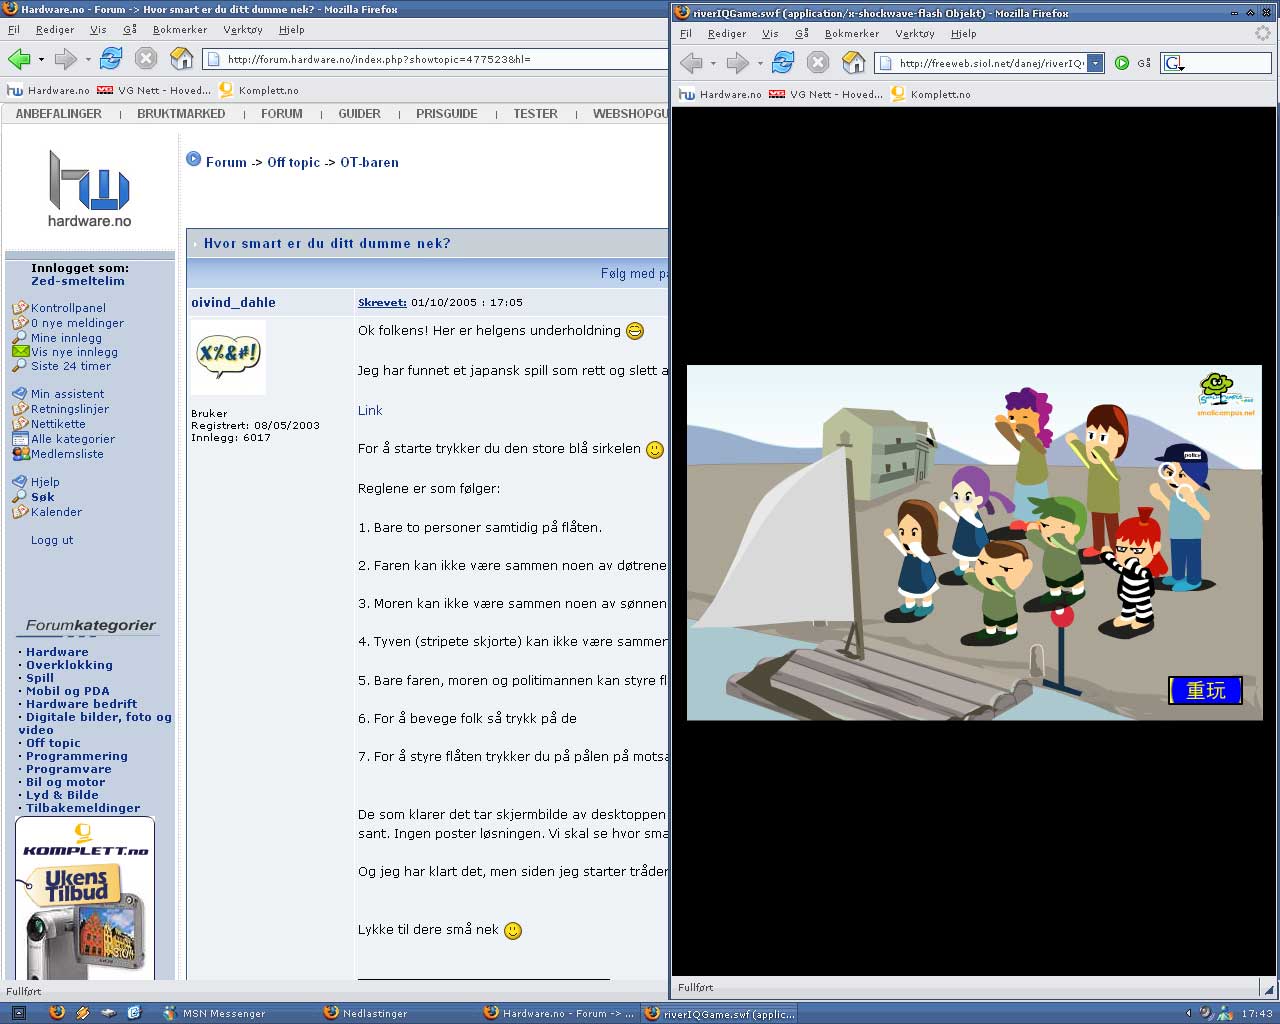The height and width of the screenshot is (1024, 1280).
Task: Click Home icon in riverIQGame Firefox window
Action: tap(854, 62)
